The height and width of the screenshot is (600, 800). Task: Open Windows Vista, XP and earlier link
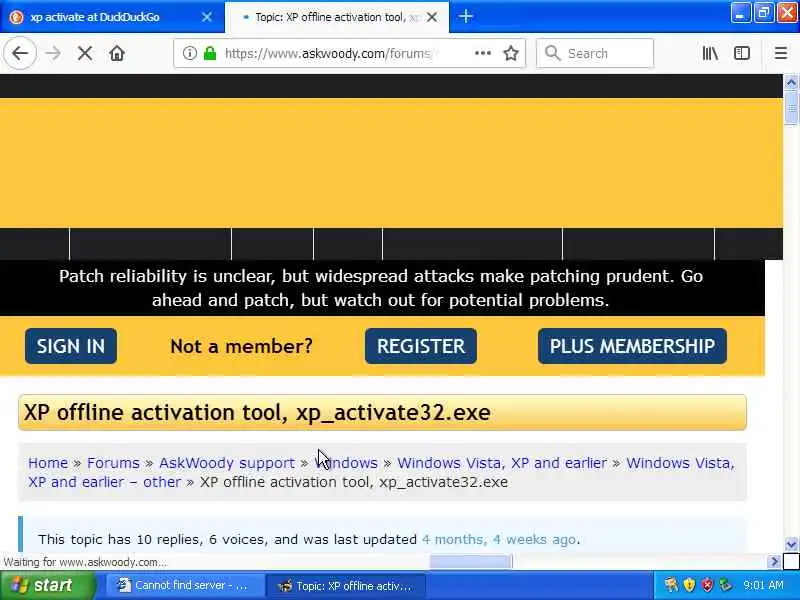point(502,463)
